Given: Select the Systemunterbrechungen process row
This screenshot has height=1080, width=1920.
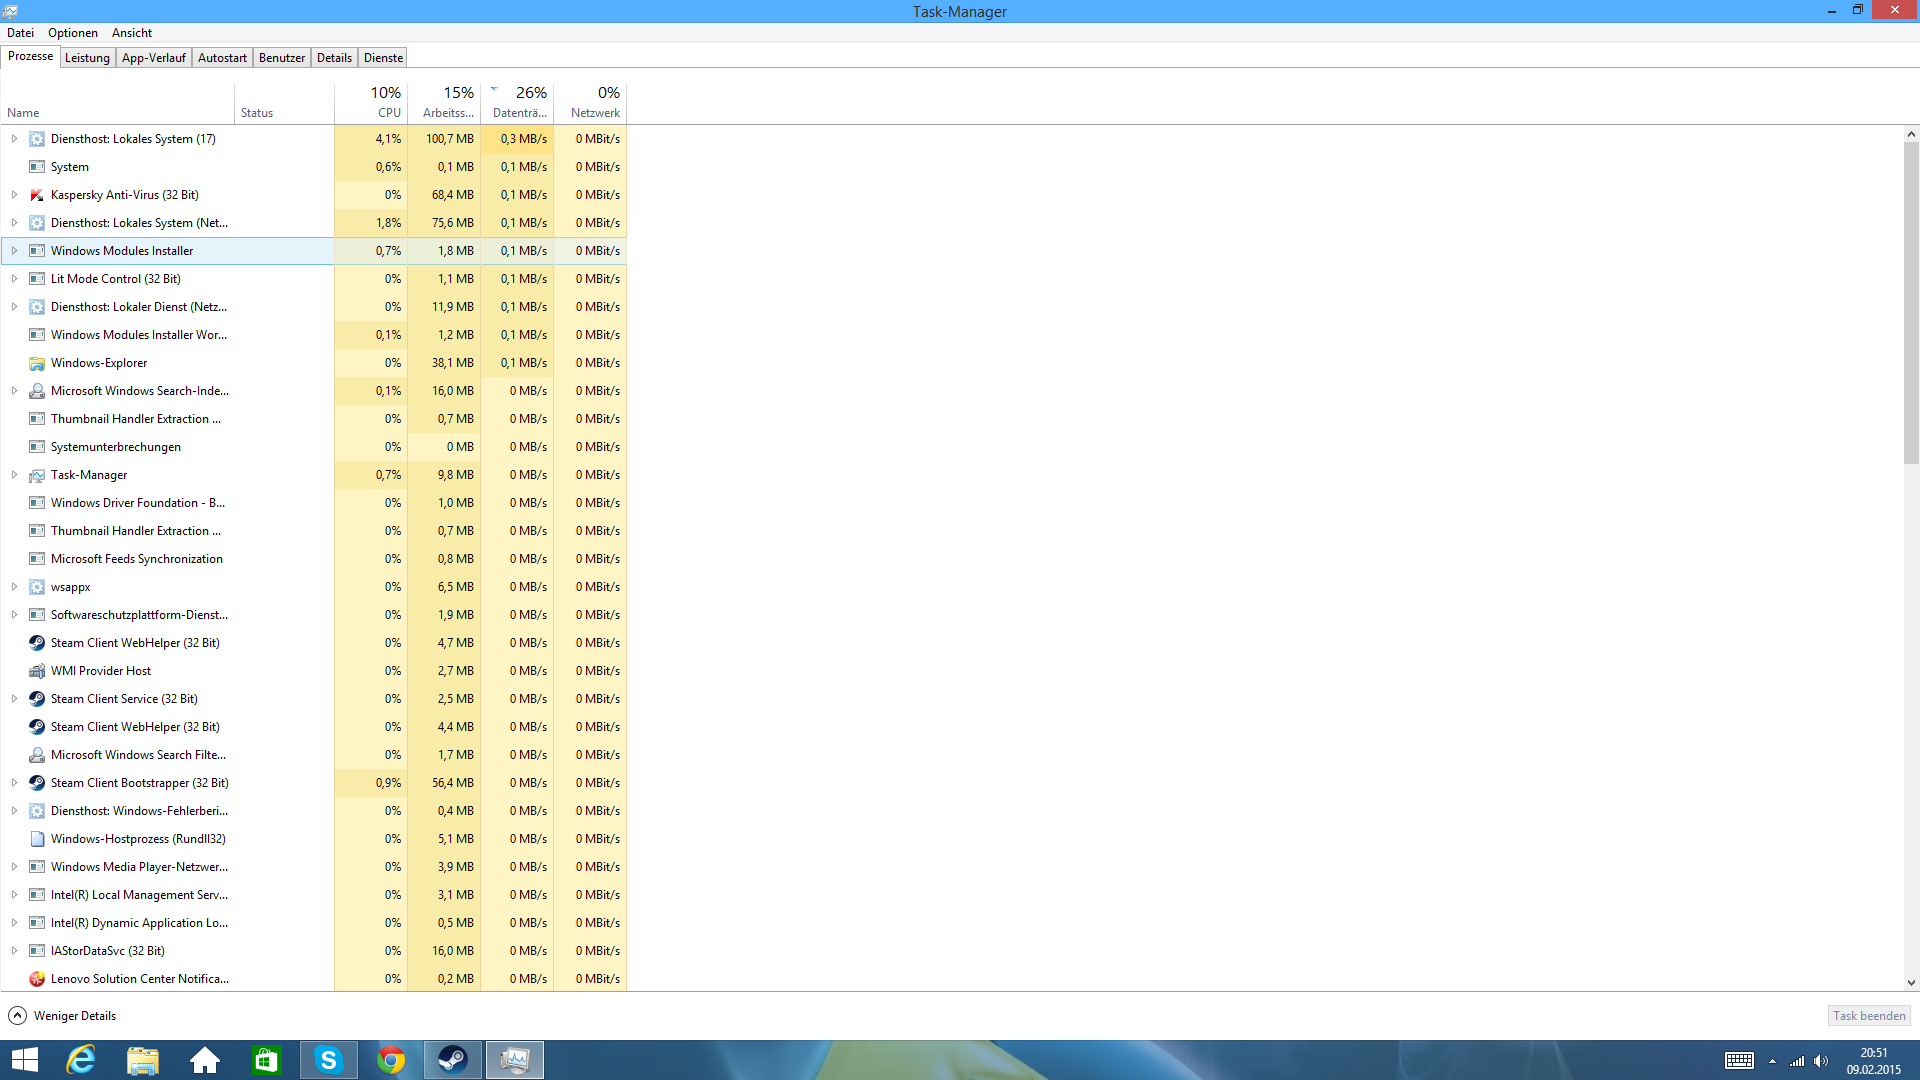Looking at the screenshot, I should pyautogui.click(x=314, y=447).
